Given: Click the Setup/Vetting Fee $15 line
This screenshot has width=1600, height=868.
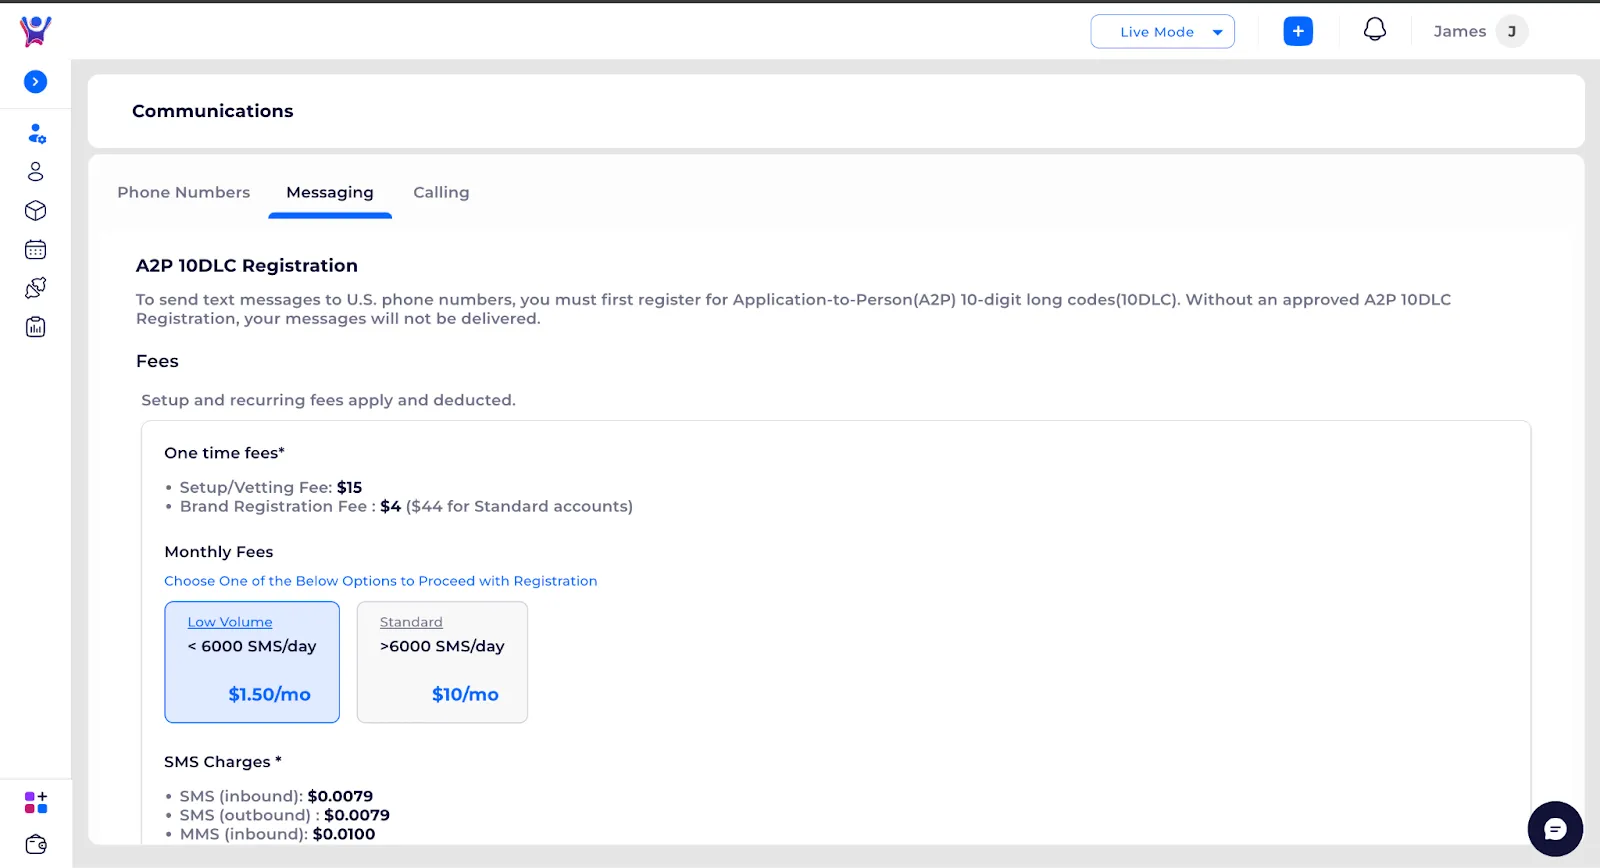Looking at the screenshot, I should point(270,487).
